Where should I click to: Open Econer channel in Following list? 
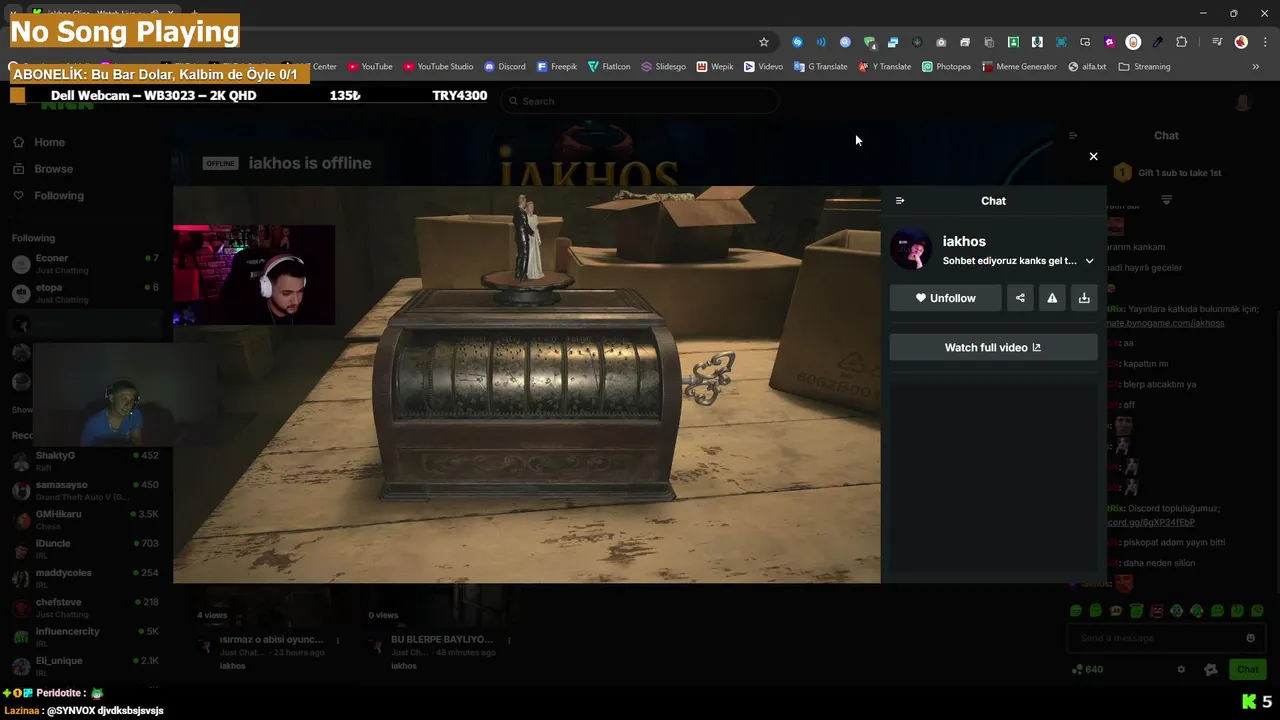84,264
